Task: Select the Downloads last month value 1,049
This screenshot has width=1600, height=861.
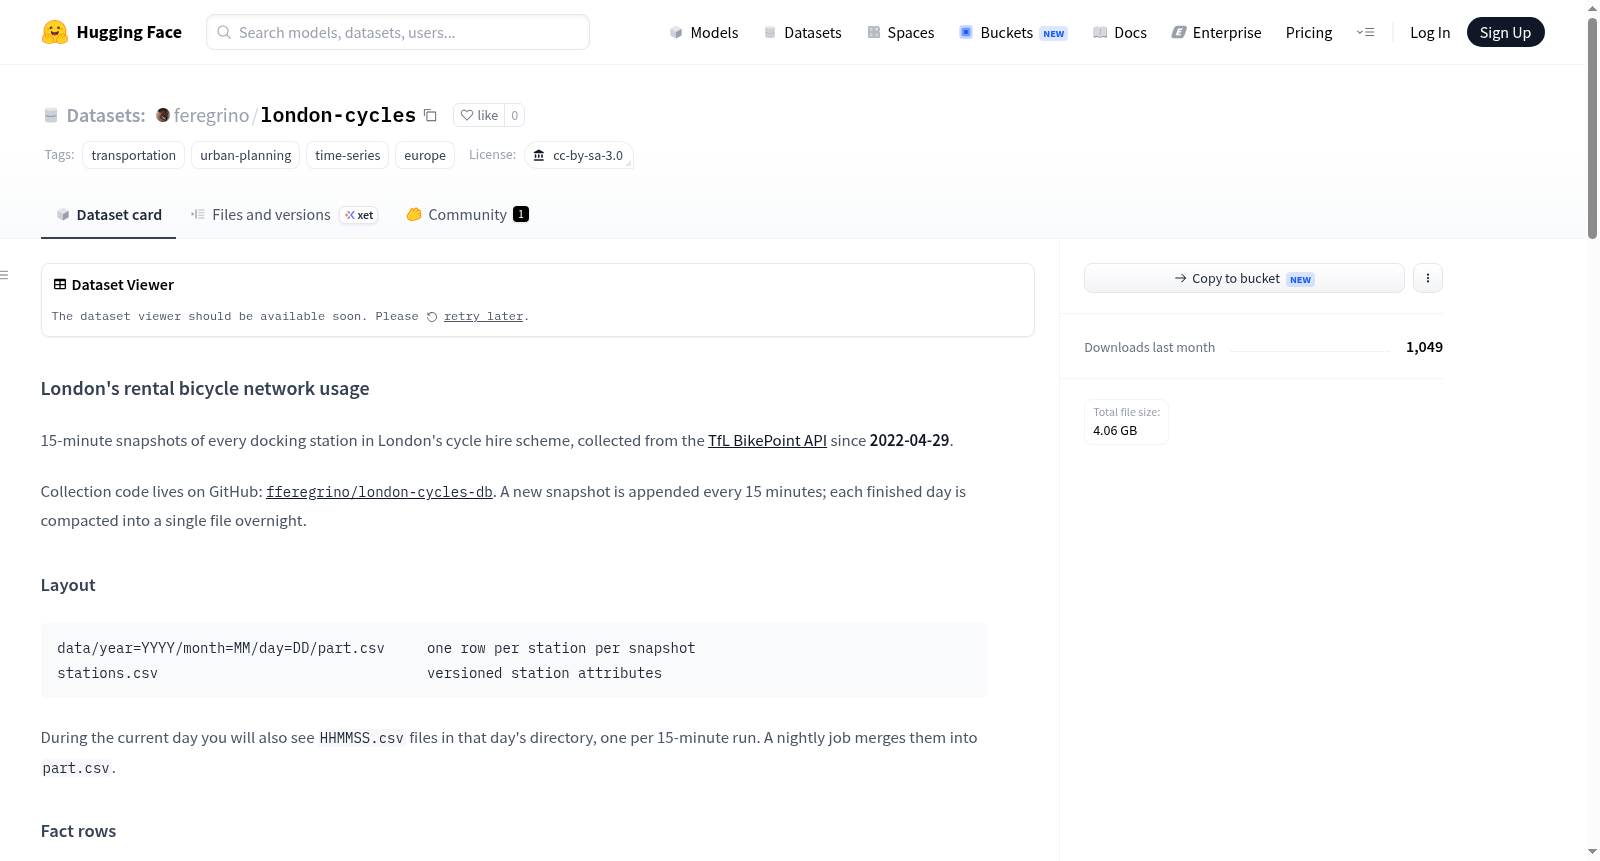Action: [1424, 347]
